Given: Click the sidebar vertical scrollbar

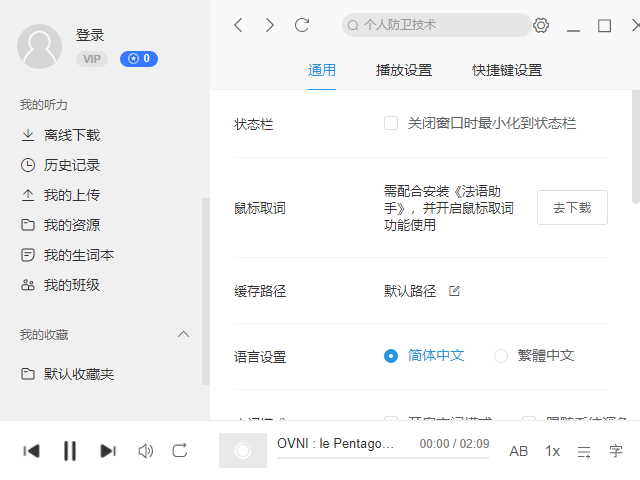Looking at the screenshot, I should click(x=206, y=291).
